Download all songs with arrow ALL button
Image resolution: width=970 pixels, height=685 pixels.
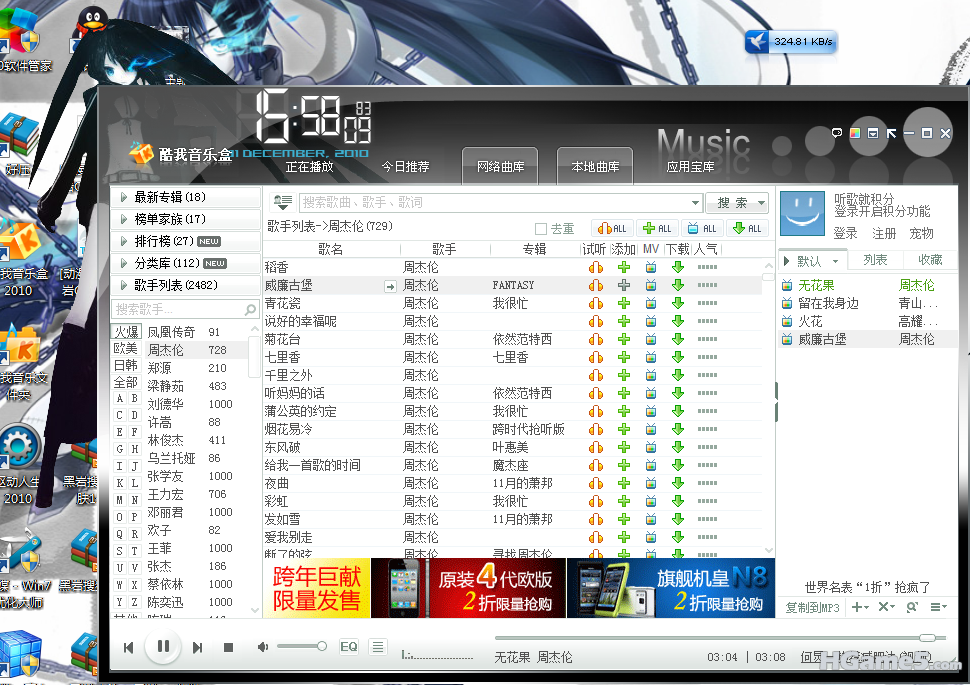click(747, 228)
